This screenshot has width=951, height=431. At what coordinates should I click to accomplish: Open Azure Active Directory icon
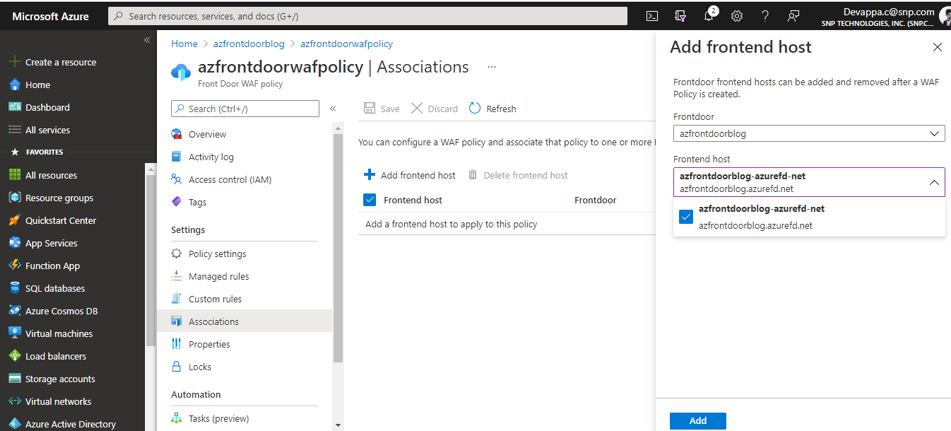15,424
